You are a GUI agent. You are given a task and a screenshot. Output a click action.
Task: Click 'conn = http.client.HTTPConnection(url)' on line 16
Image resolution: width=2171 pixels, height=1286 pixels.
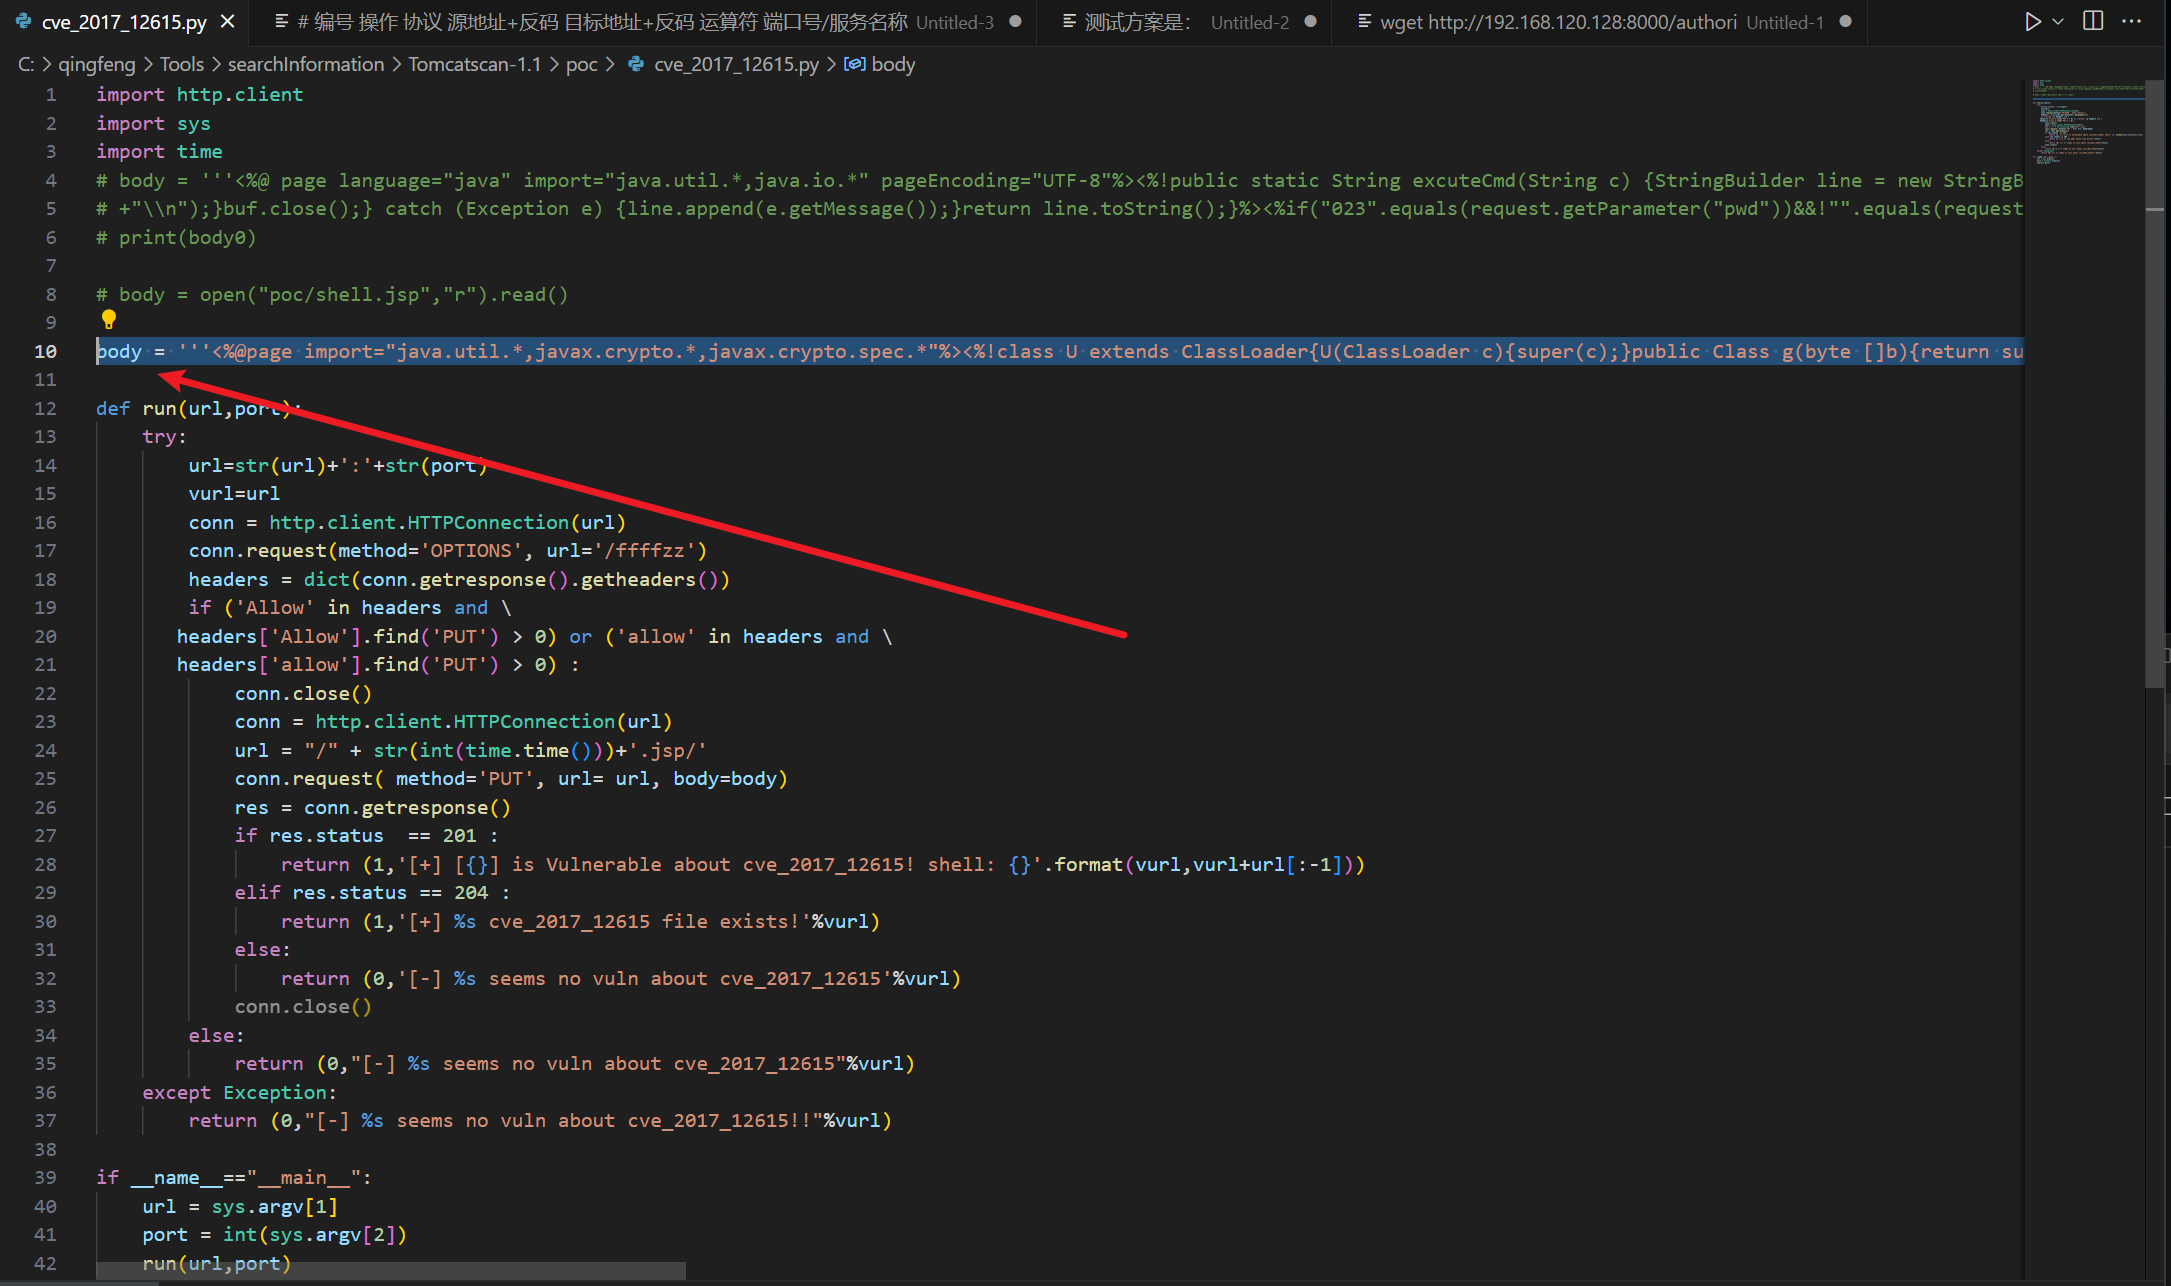tap(407, 522)
